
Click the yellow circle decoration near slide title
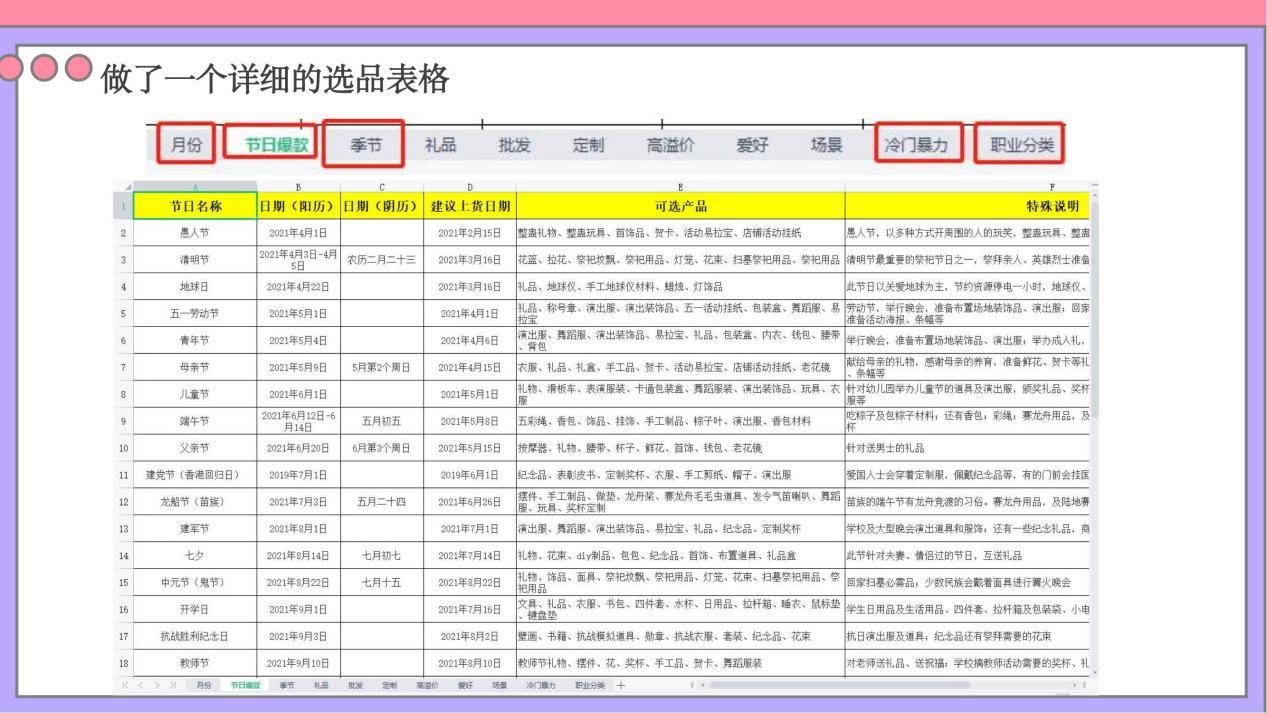pos(44,66)
